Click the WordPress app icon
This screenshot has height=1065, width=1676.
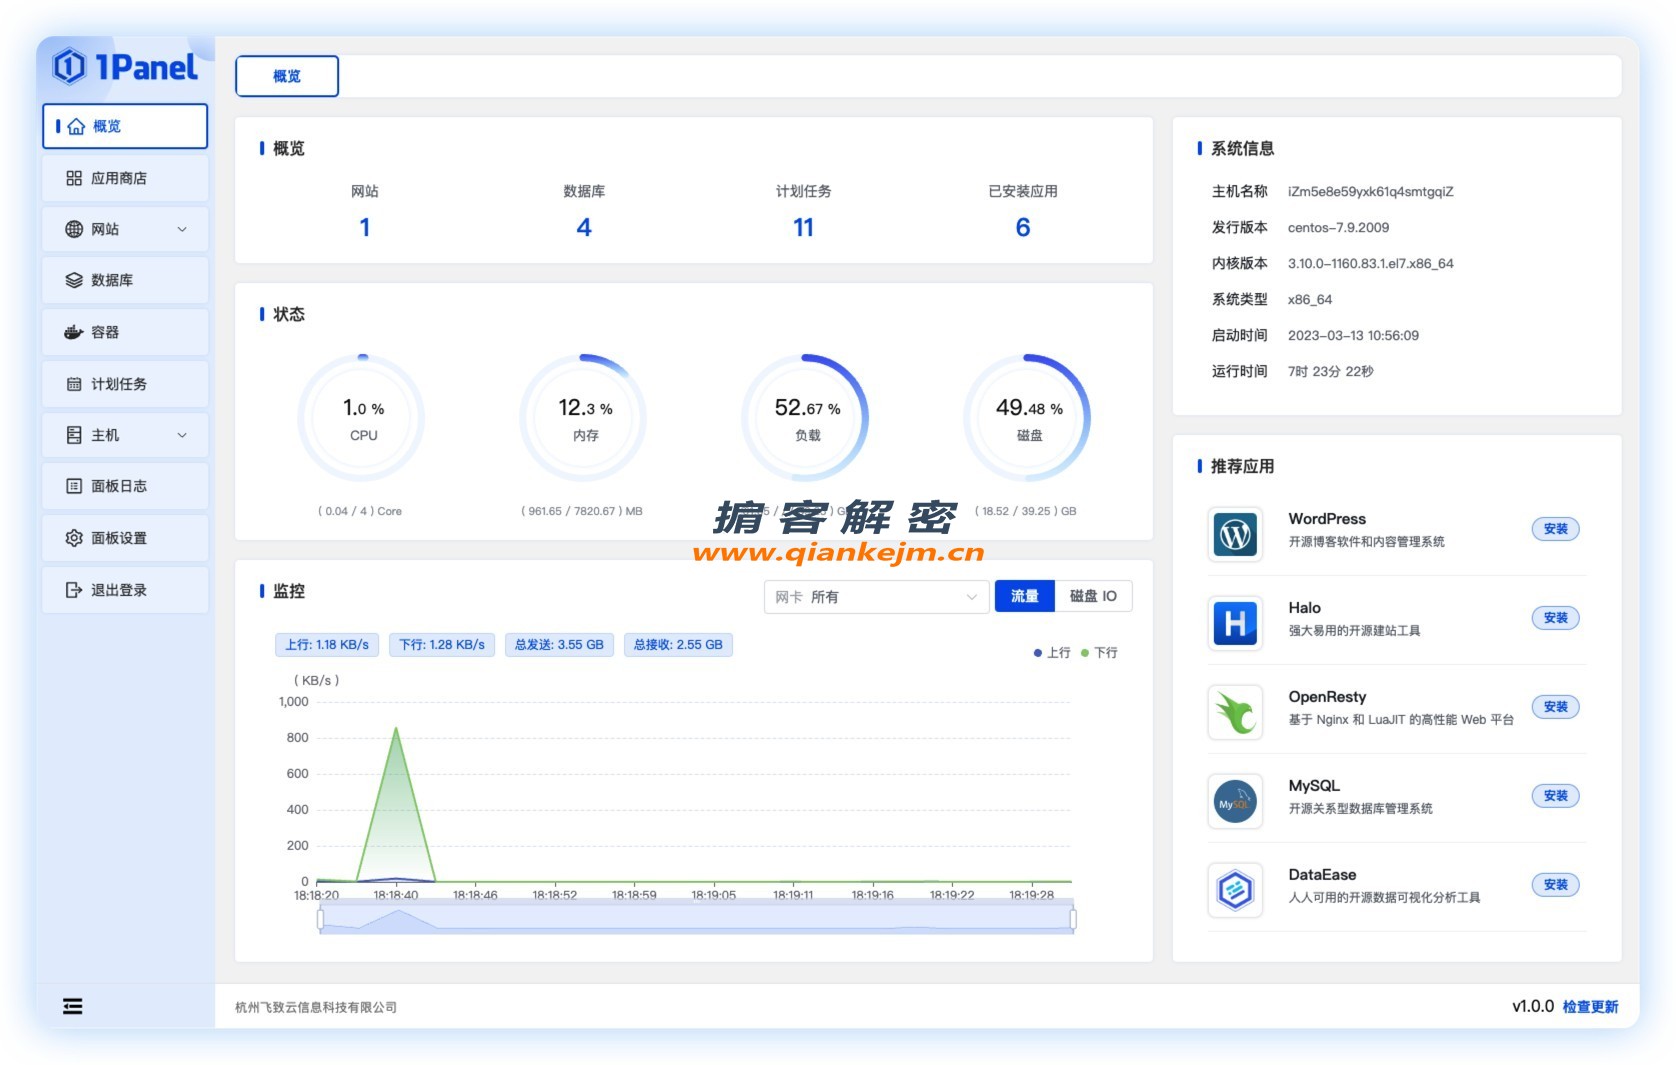[x=1235, y=534]
